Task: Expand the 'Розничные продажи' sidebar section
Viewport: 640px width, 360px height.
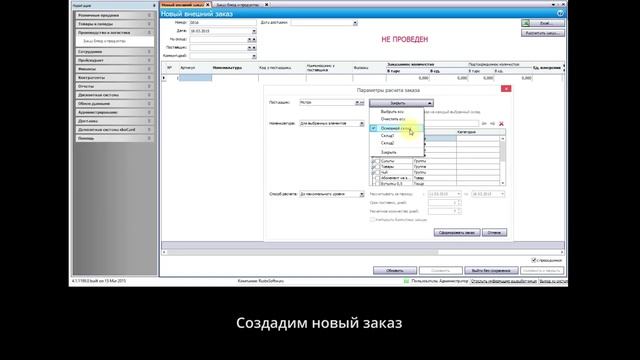Action: 114,15
